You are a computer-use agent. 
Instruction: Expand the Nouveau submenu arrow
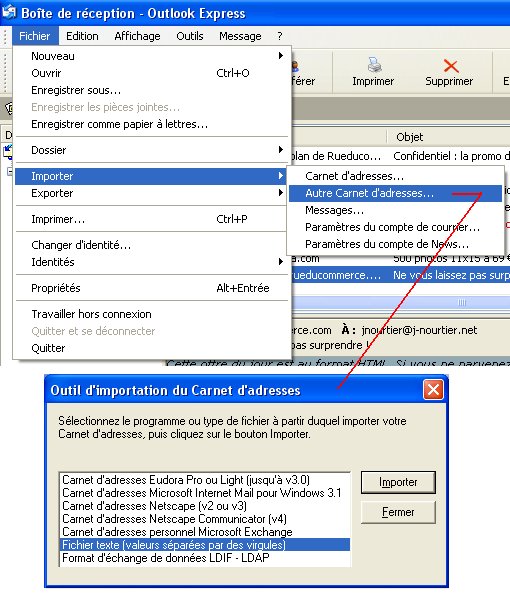[281, 56]
